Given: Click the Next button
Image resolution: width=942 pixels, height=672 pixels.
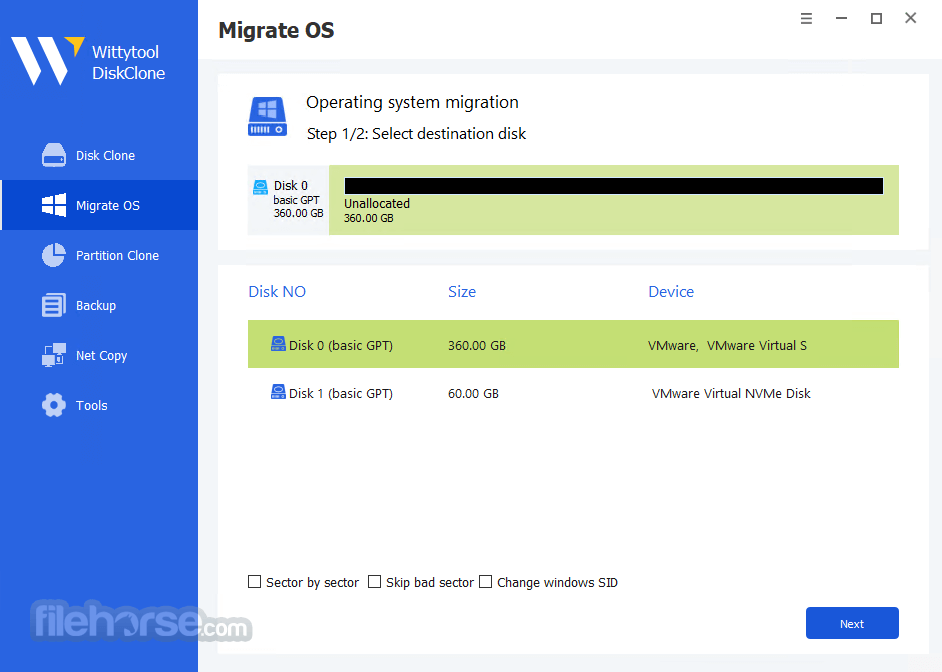Looking at the screenshot, I should (852, 623).
